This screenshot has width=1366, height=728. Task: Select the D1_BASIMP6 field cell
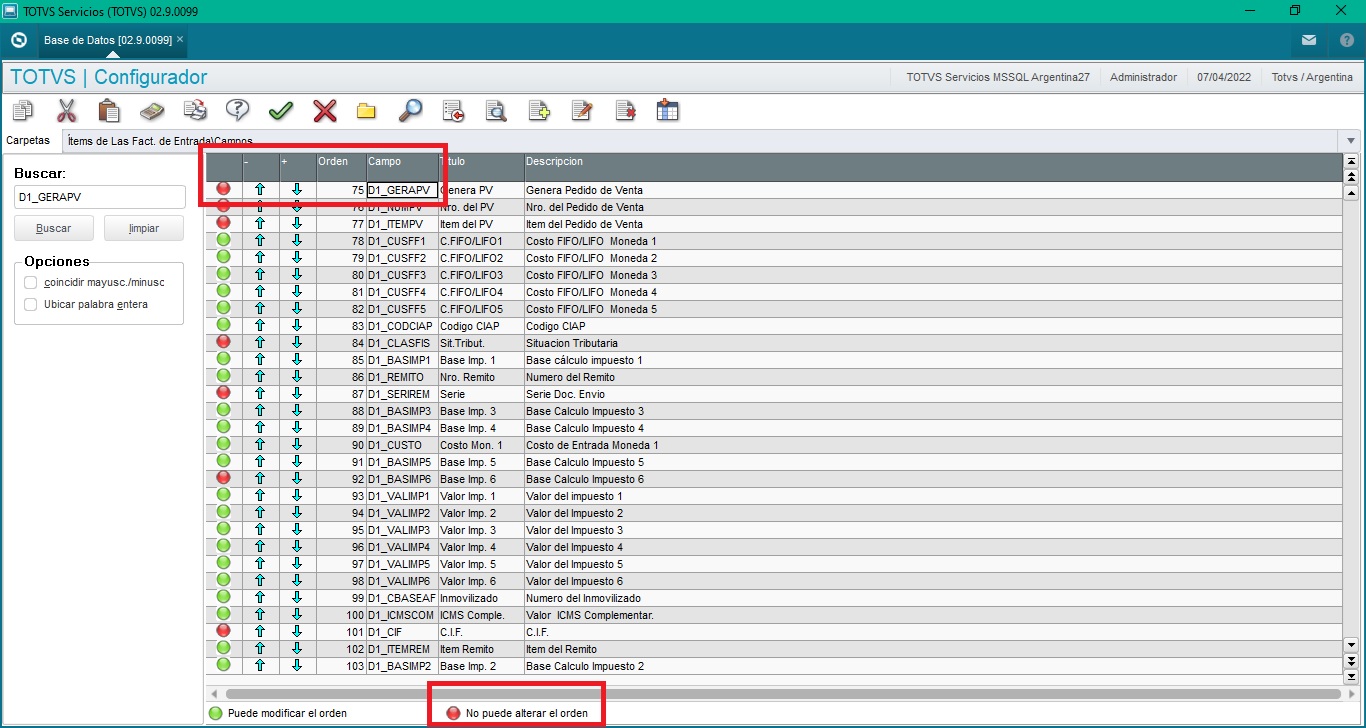click(402, 479)
